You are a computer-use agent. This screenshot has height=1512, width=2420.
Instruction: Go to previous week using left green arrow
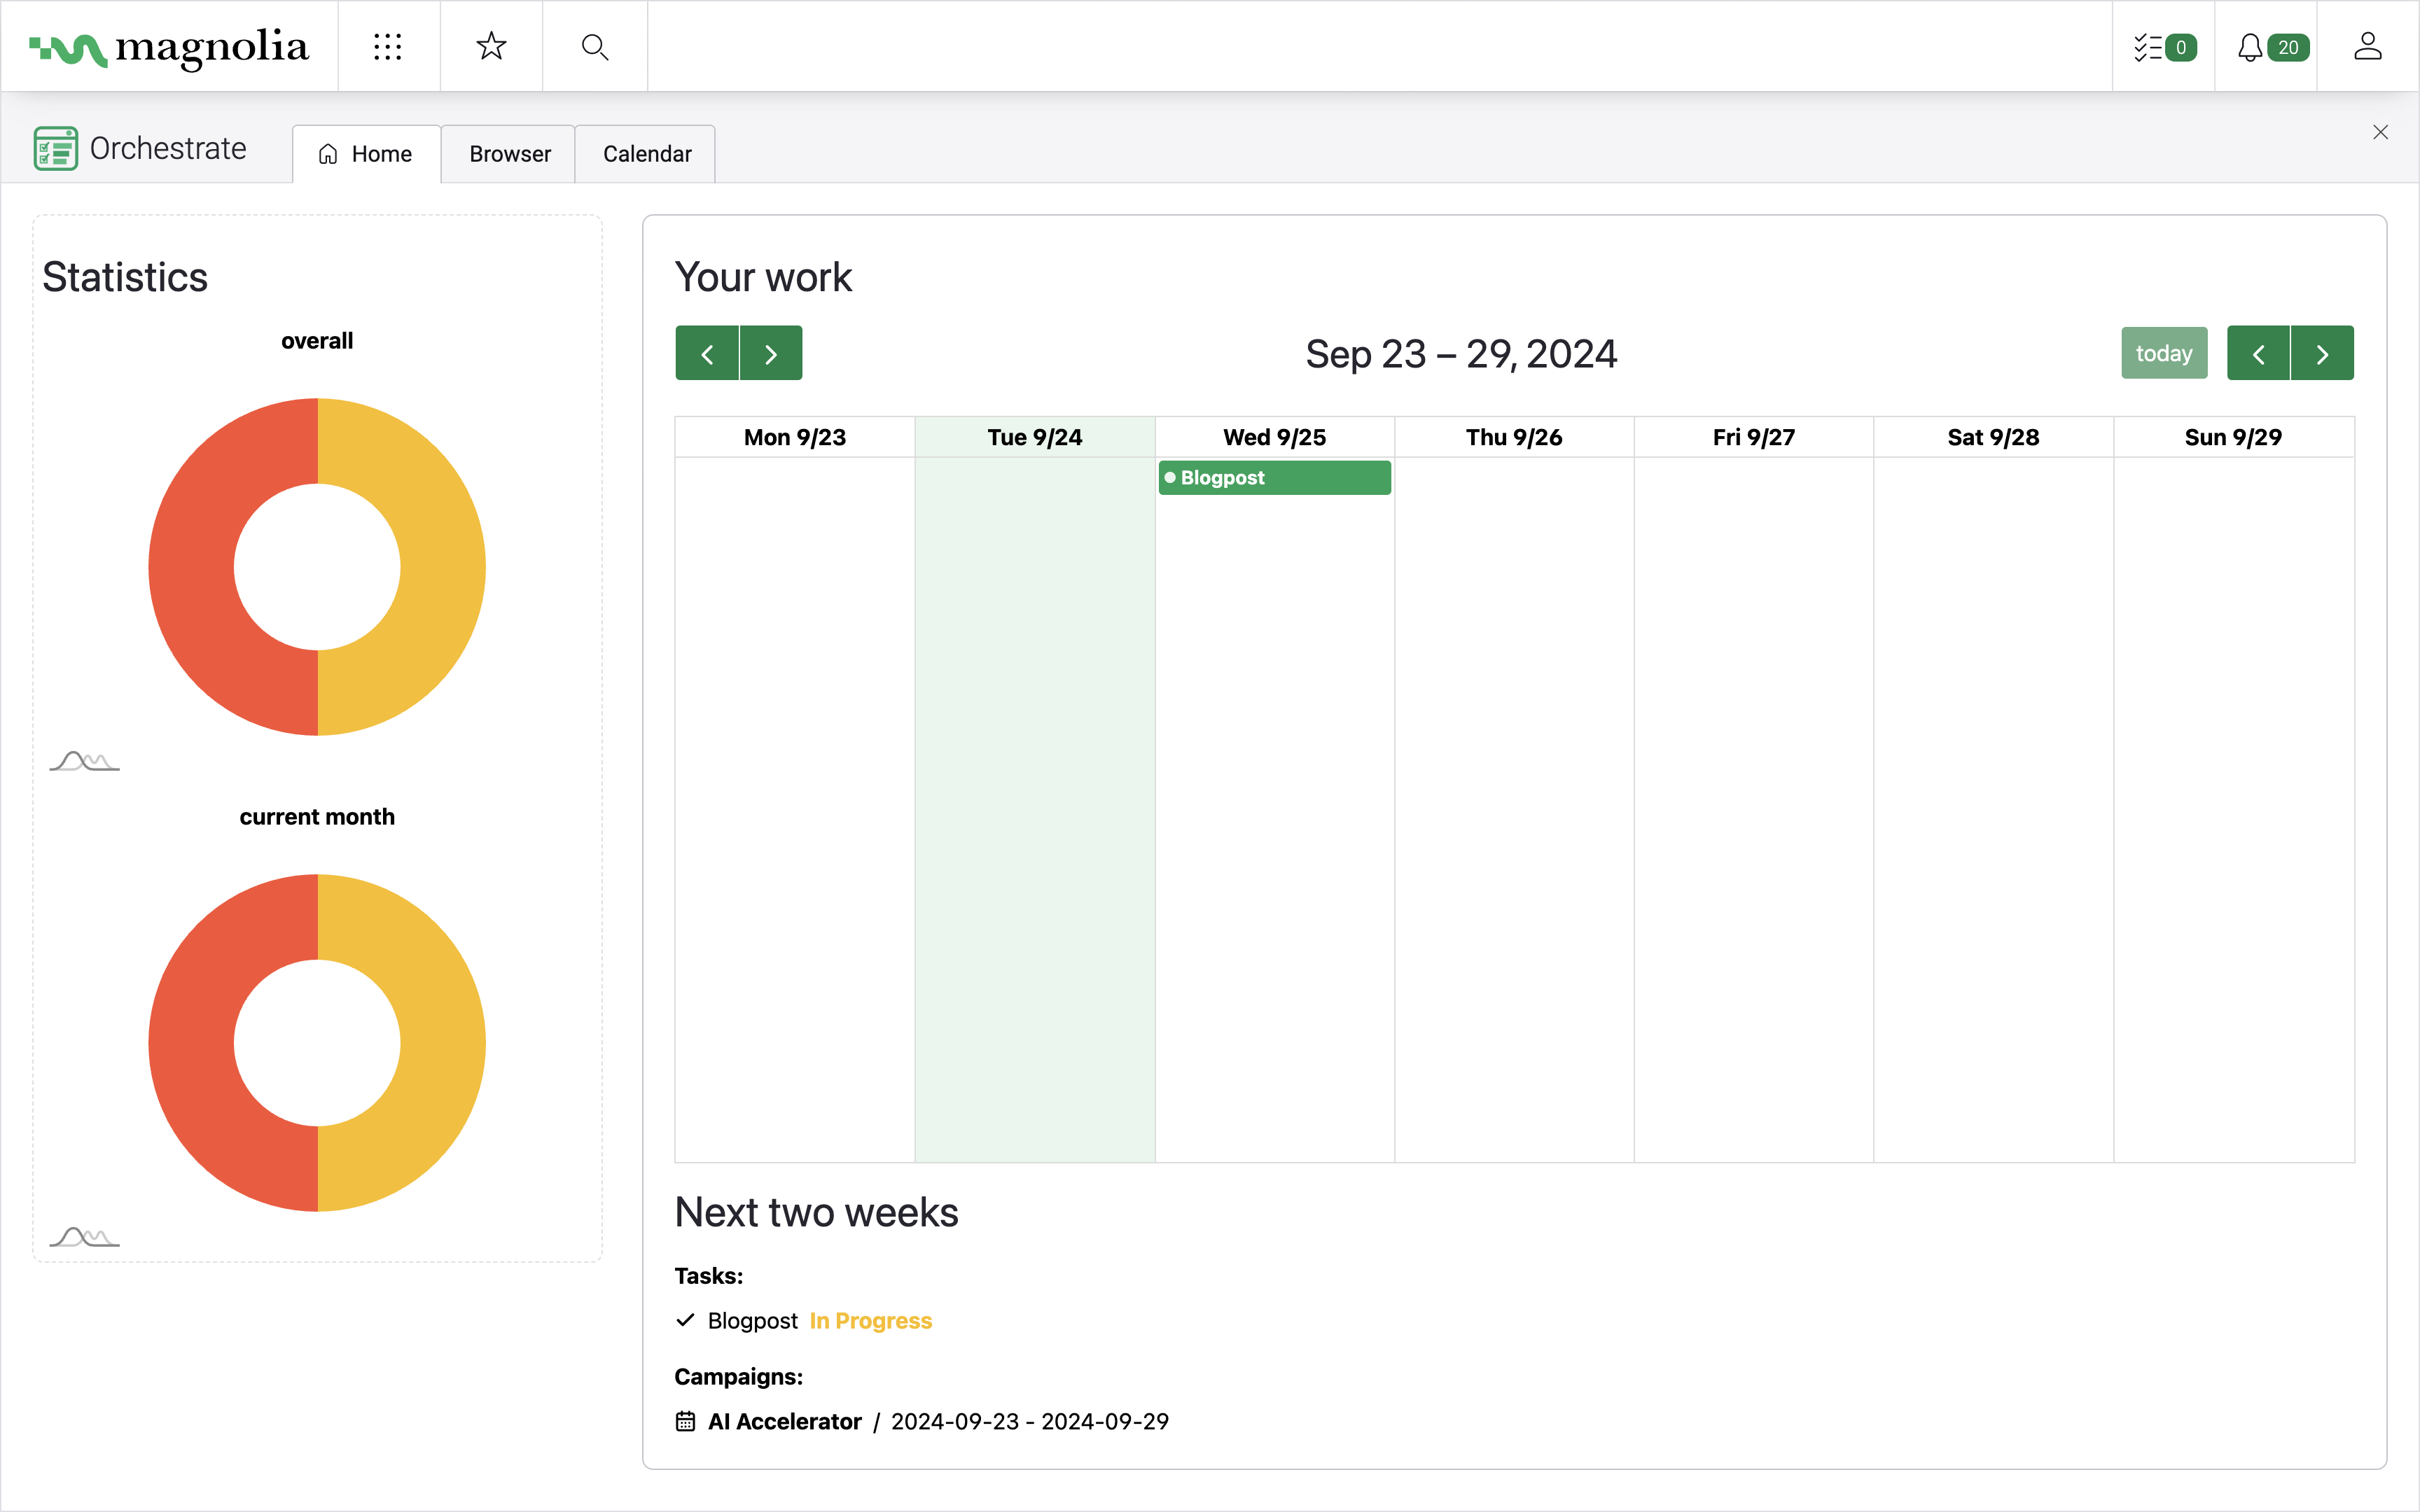coord(707,354)
